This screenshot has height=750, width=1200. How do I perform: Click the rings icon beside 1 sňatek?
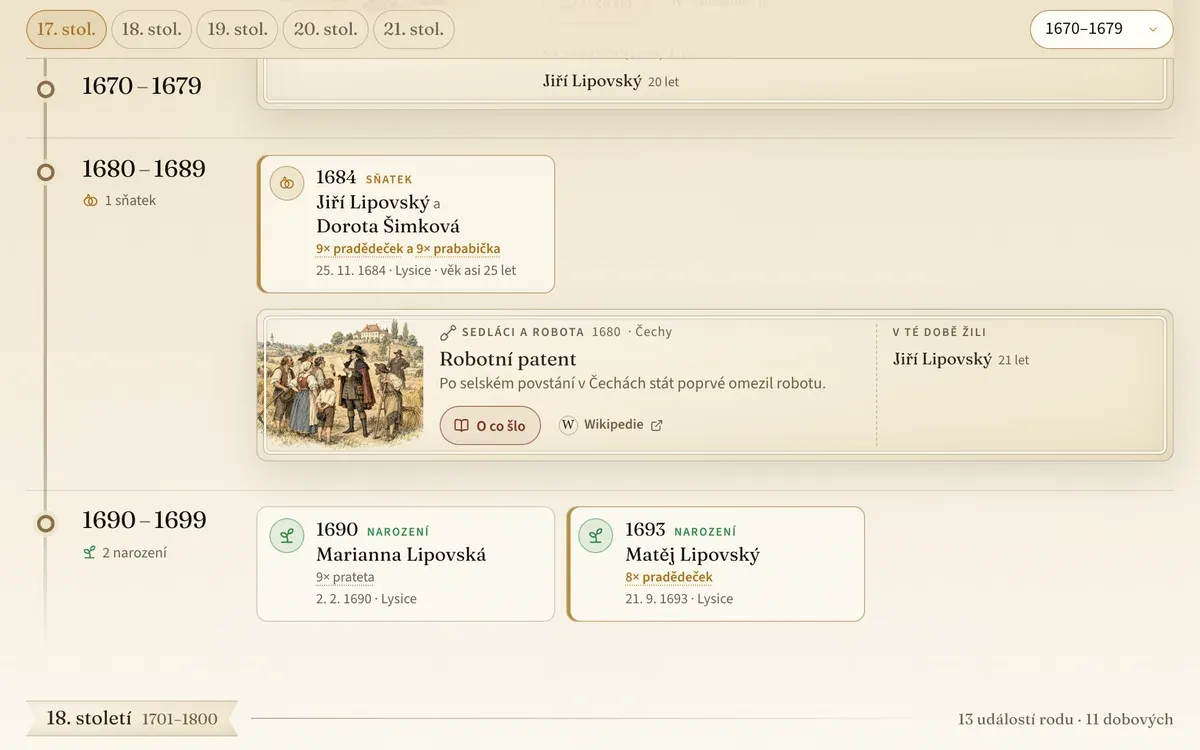point(90,200)
